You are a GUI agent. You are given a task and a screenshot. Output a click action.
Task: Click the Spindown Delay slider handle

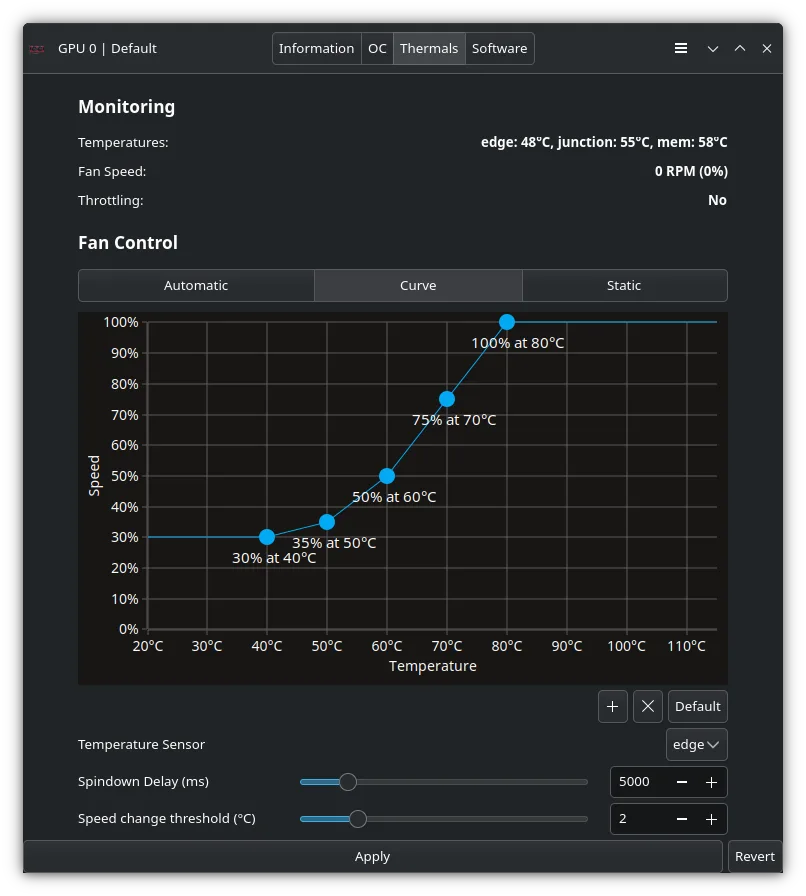click(x=348, y=782)
